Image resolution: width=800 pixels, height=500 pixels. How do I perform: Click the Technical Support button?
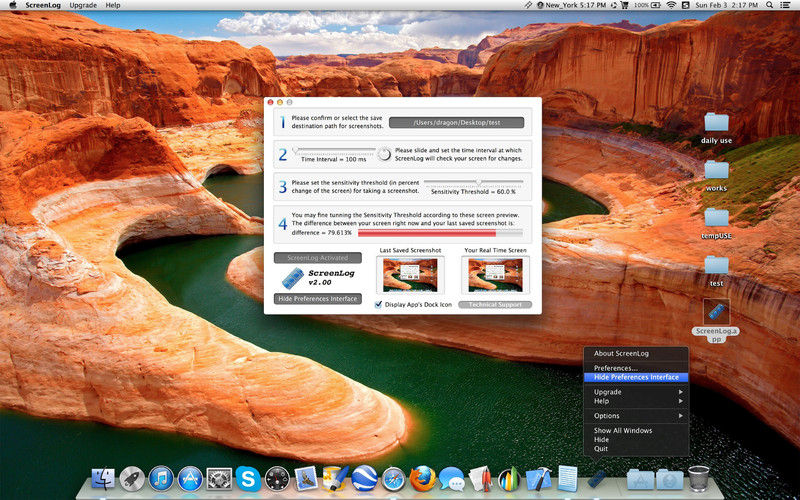495,304
